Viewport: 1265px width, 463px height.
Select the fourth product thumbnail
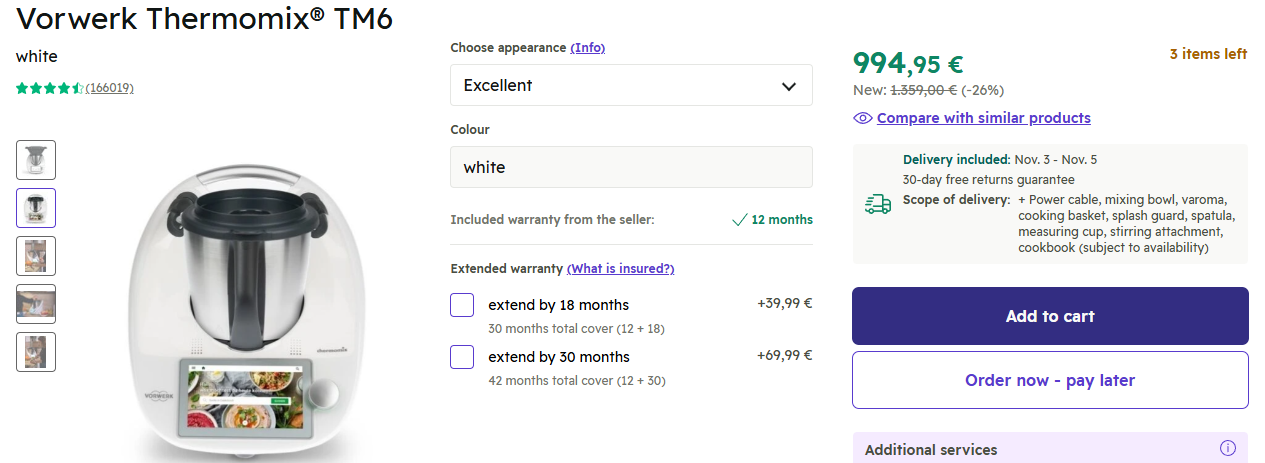pos(36,304)
